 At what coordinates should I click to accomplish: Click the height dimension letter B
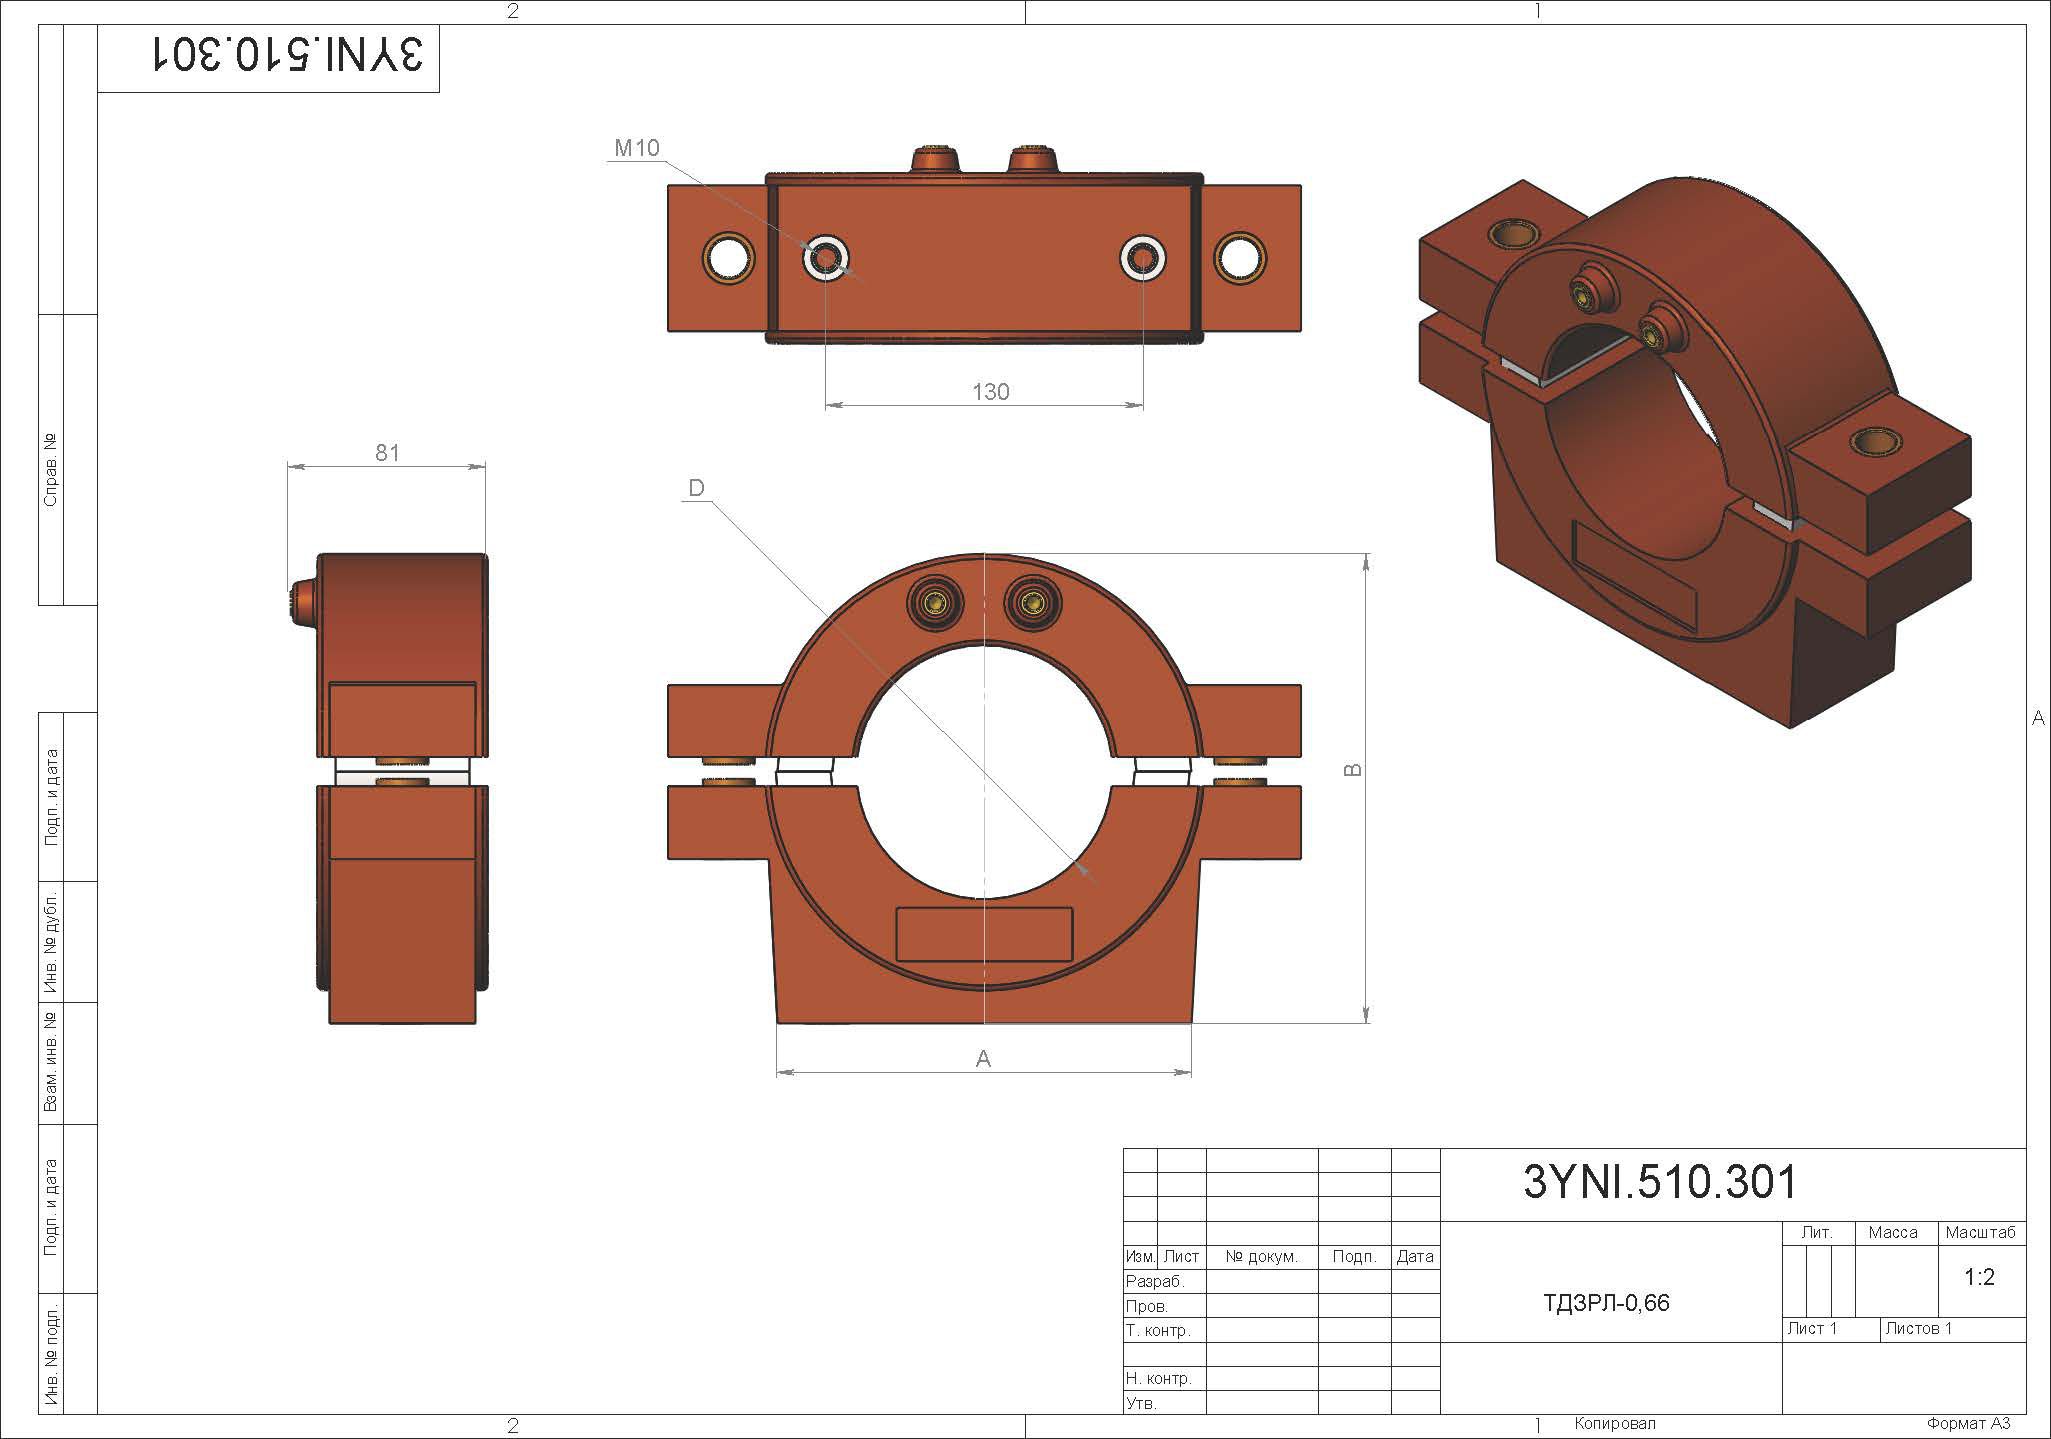(1351, 770)
